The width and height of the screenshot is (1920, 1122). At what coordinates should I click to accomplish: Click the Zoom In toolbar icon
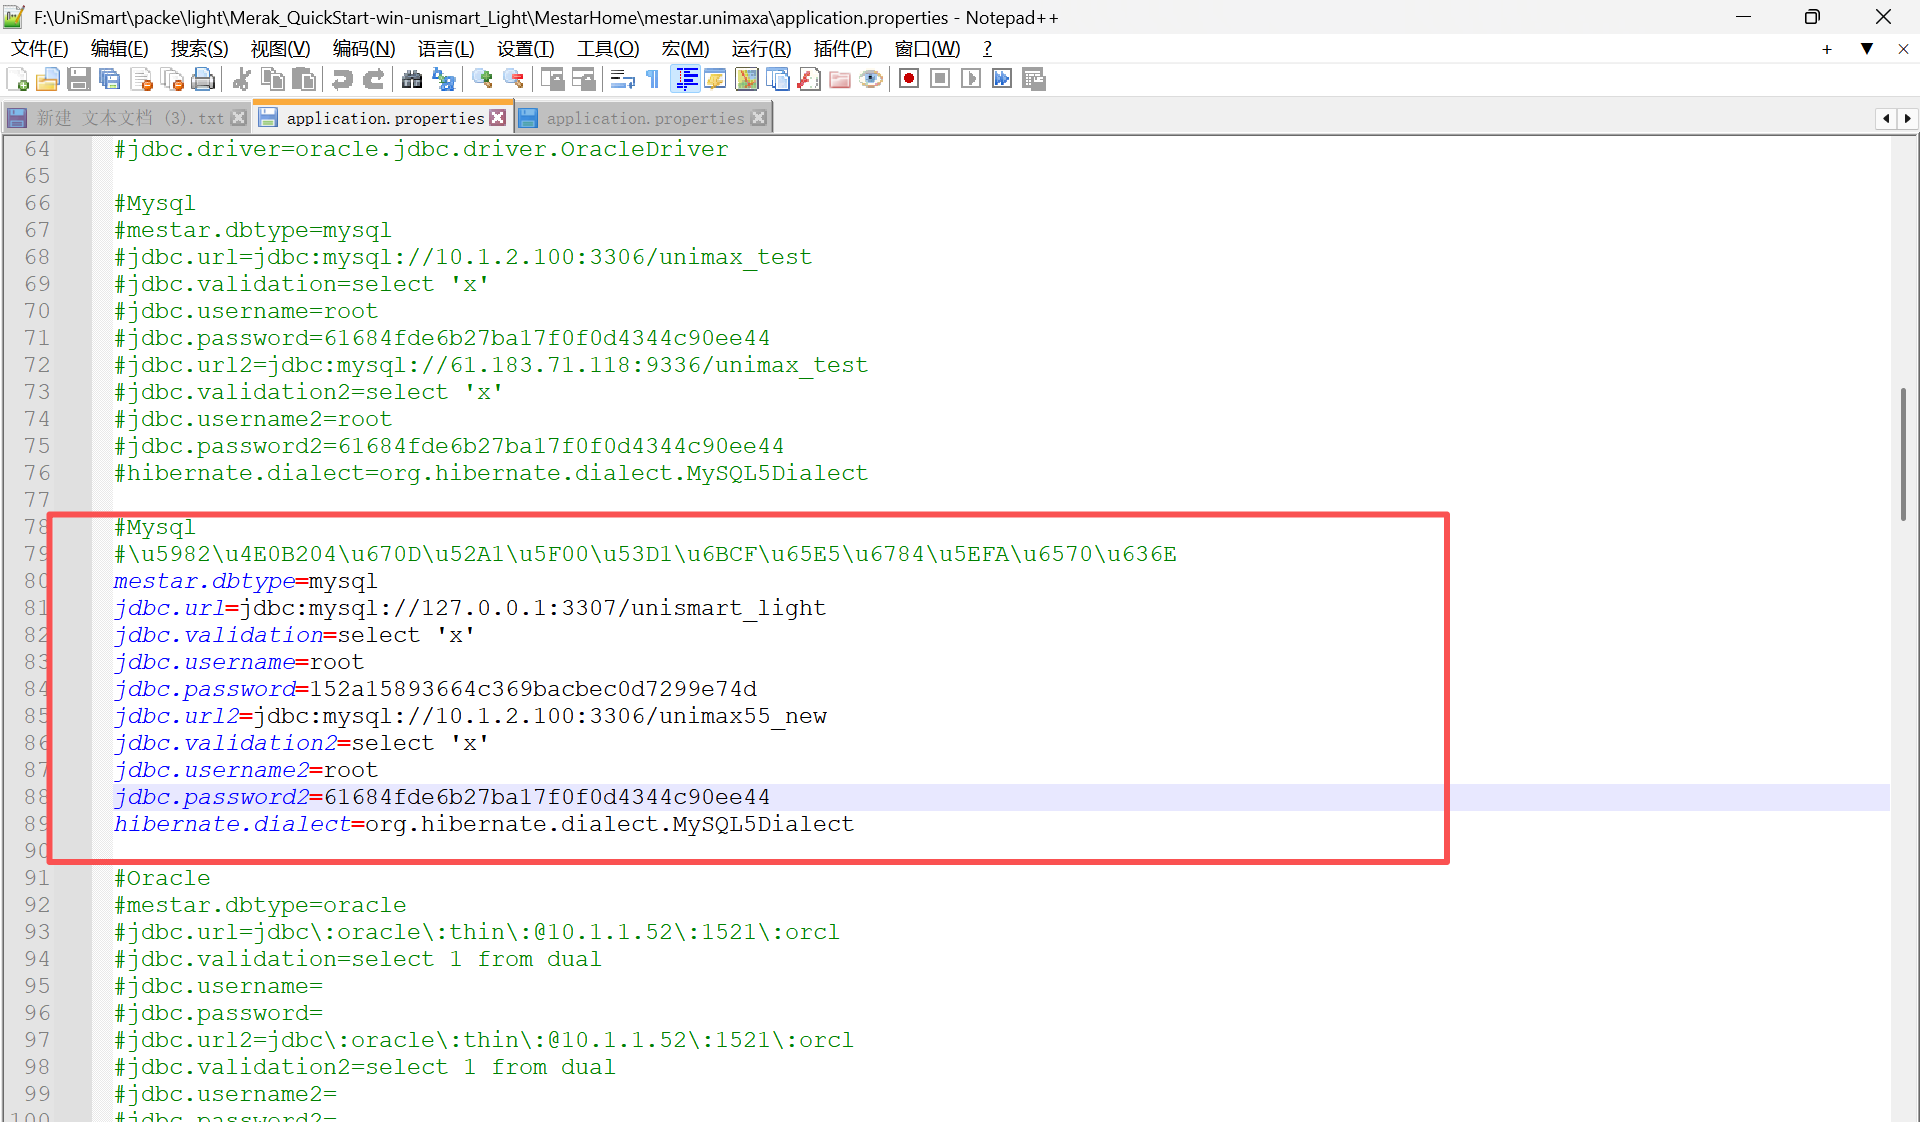(483, 80)
